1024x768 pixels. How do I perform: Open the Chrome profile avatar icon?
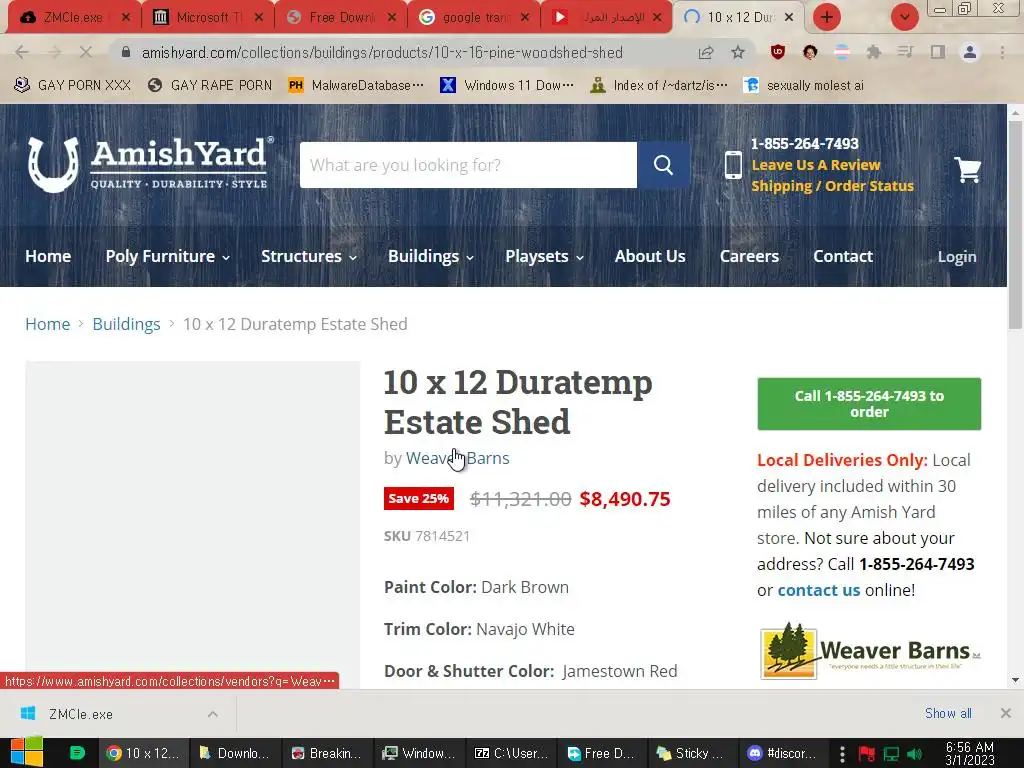(x=970, y=52)
